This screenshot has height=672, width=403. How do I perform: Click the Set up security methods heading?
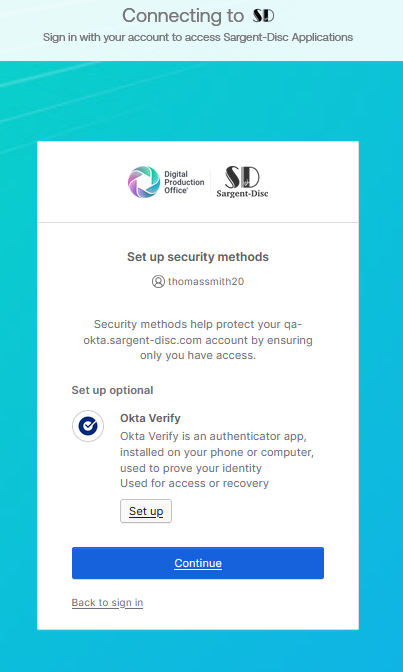198,257
